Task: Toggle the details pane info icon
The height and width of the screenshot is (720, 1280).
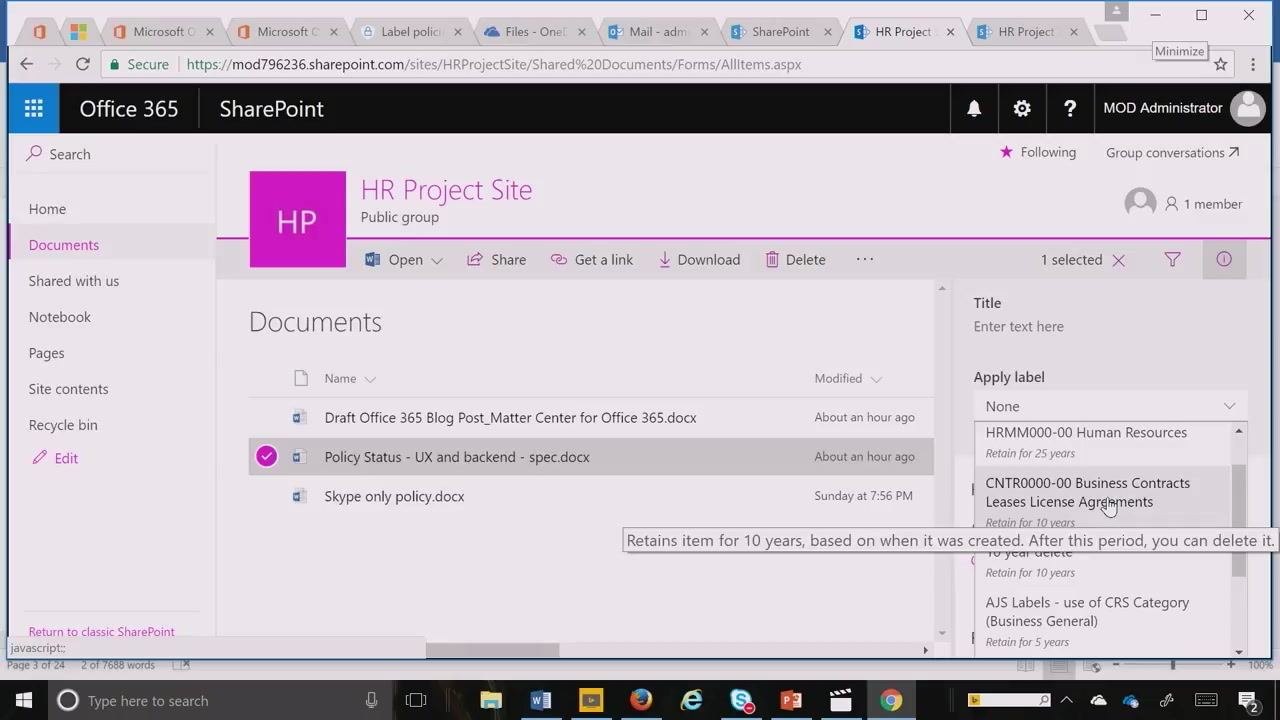Action: pyautogui.click(x=1224, y=260)
